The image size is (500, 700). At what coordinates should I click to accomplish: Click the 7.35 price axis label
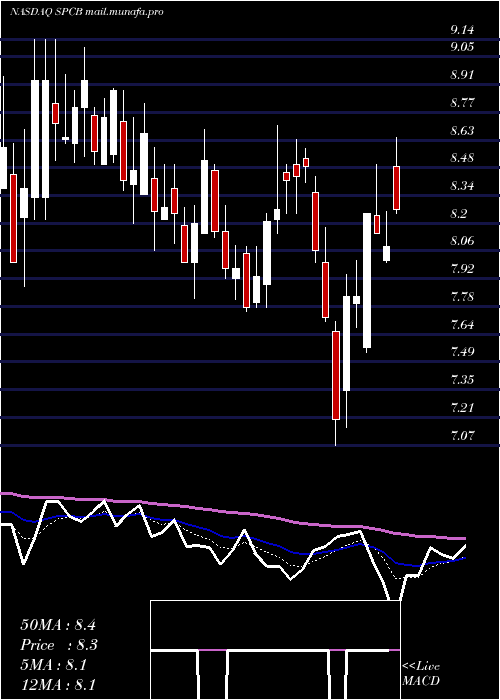coord(462,380)
